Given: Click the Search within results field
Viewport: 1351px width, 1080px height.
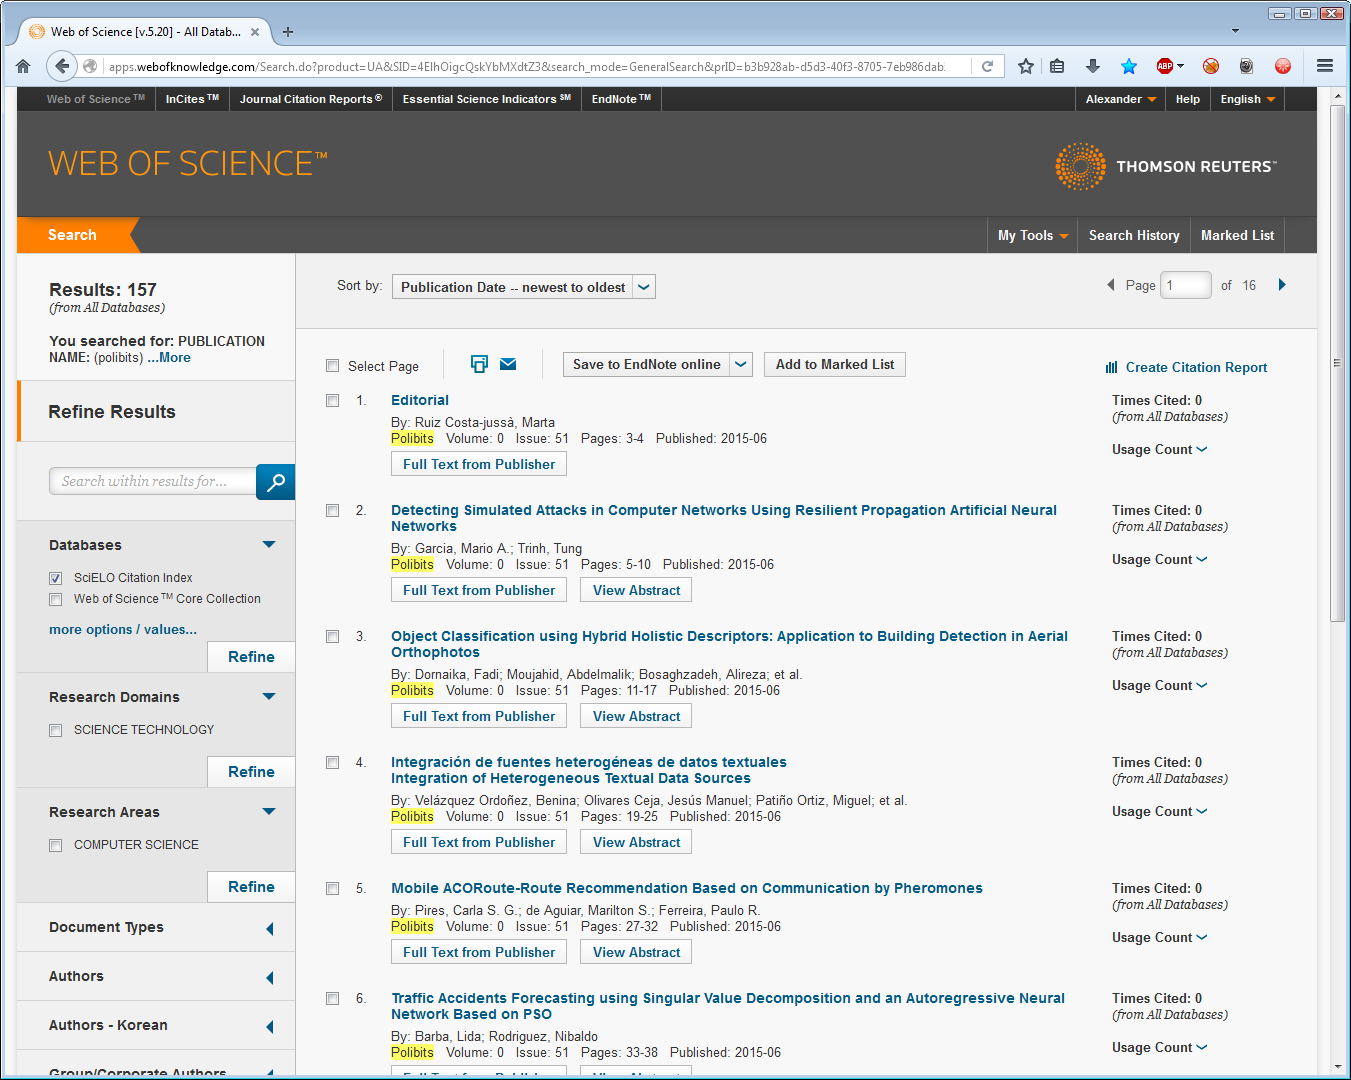Looking at the screenshot, I should coord(153,481).
